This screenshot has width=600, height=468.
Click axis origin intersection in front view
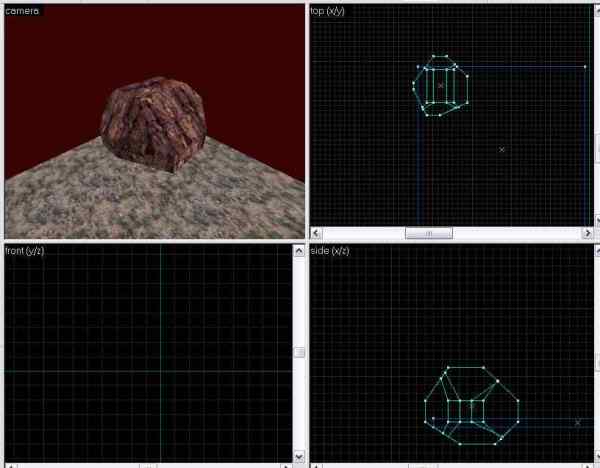click(160, 371)
